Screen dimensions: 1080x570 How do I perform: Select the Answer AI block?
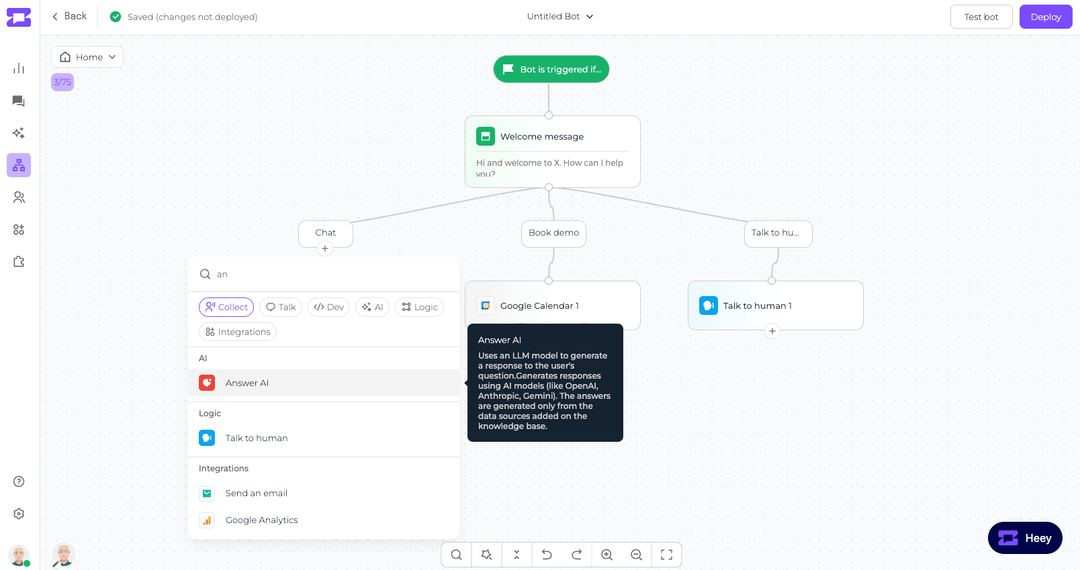(x=324, y=383)
